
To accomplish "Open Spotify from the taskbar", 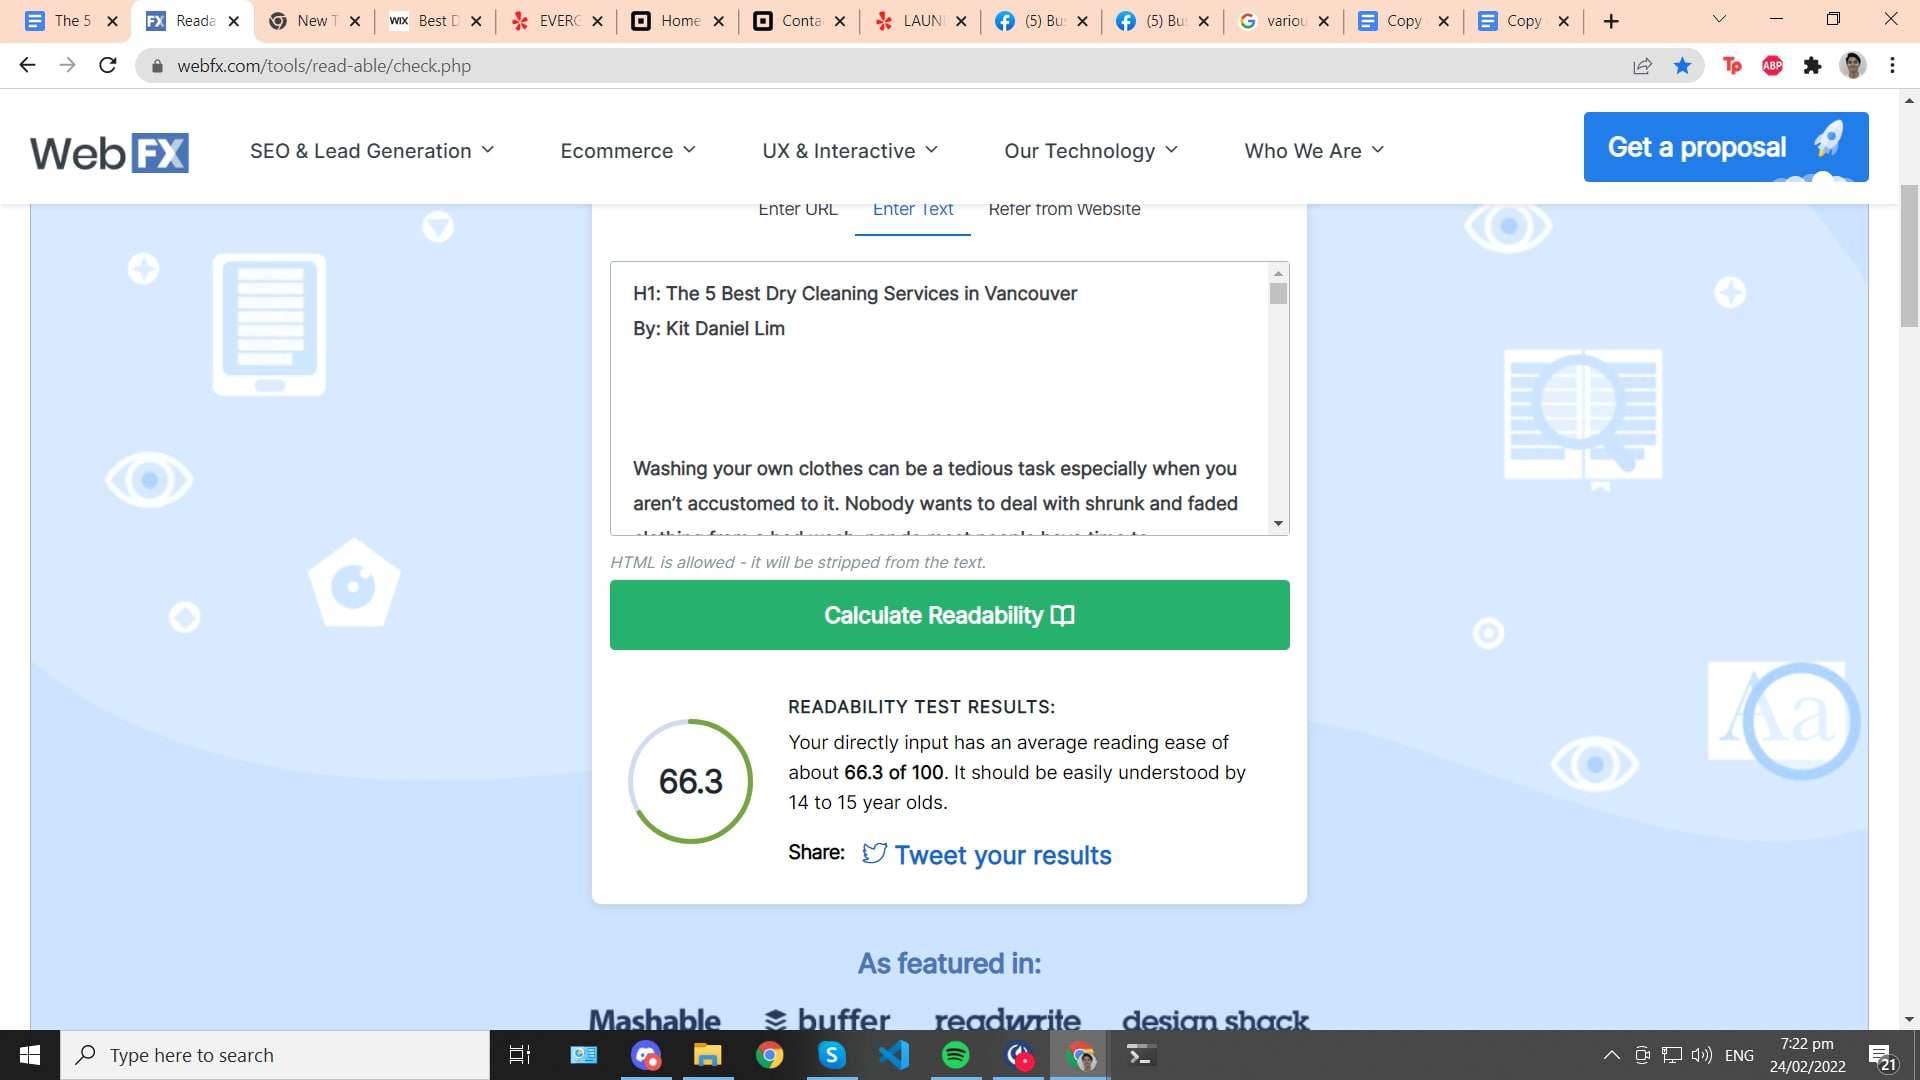I will [x=956, y=1055].
